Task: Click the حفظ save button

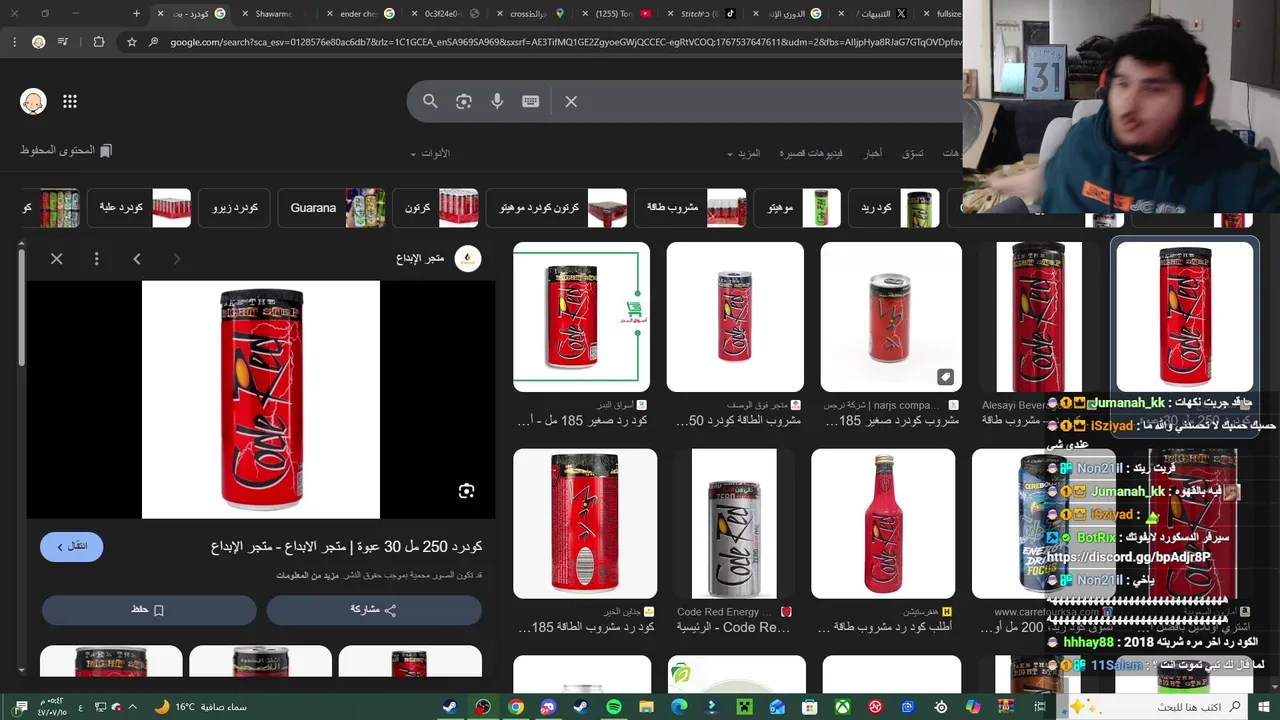Action: (x=149, y=610)
